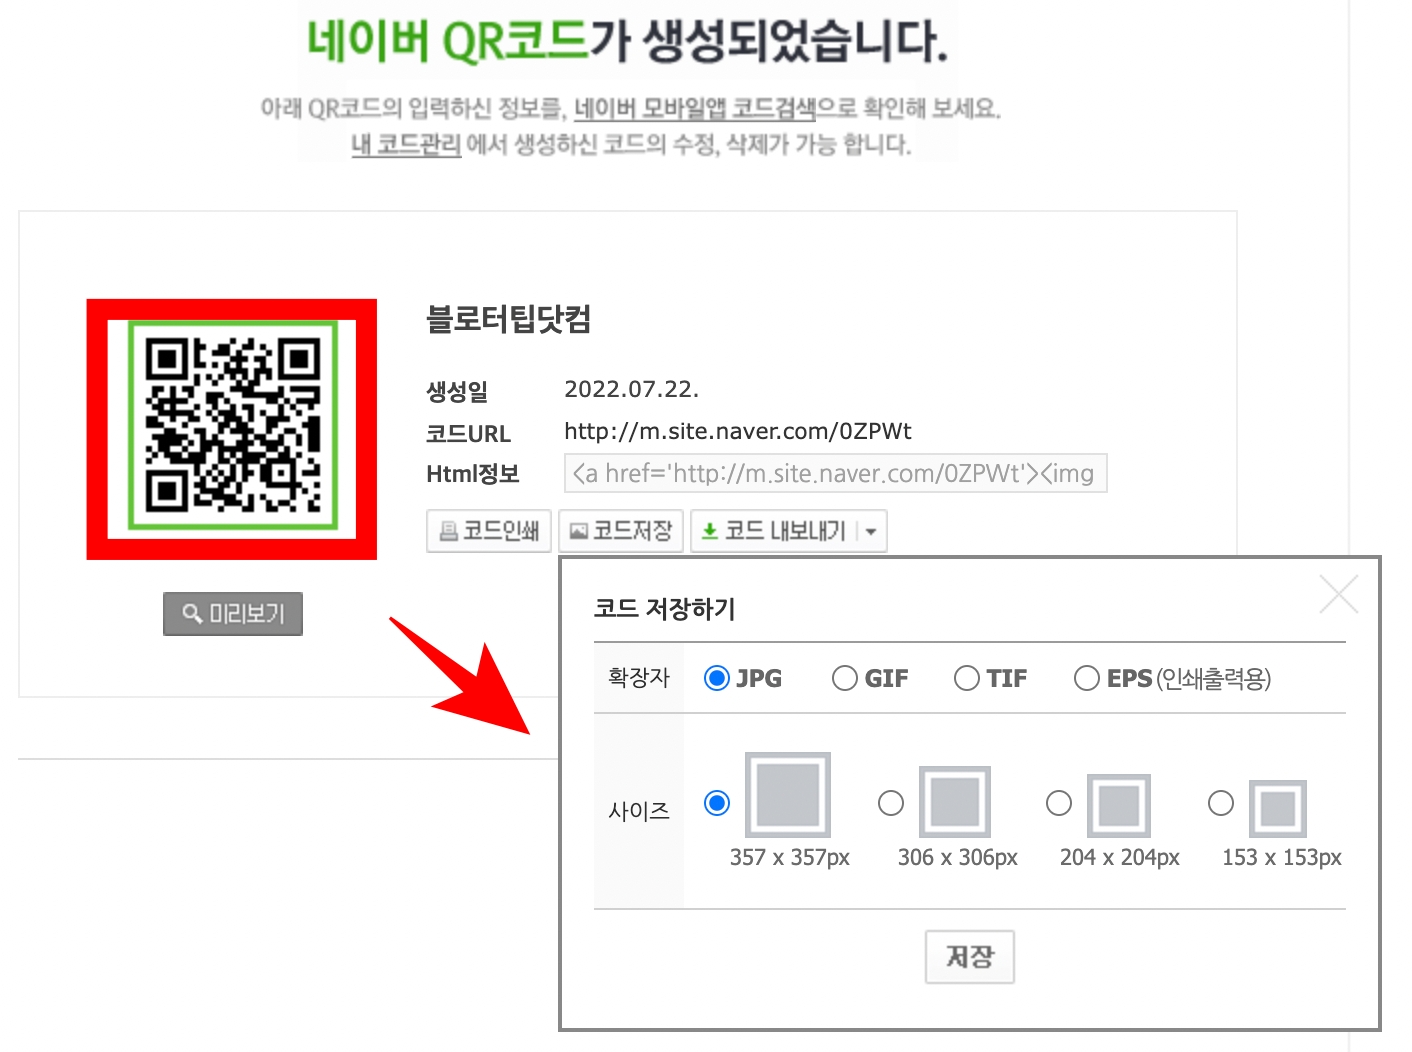Click the creation date 2022.07.22. text
The width and height of the screenshot is (1412, 1052).
632,389
